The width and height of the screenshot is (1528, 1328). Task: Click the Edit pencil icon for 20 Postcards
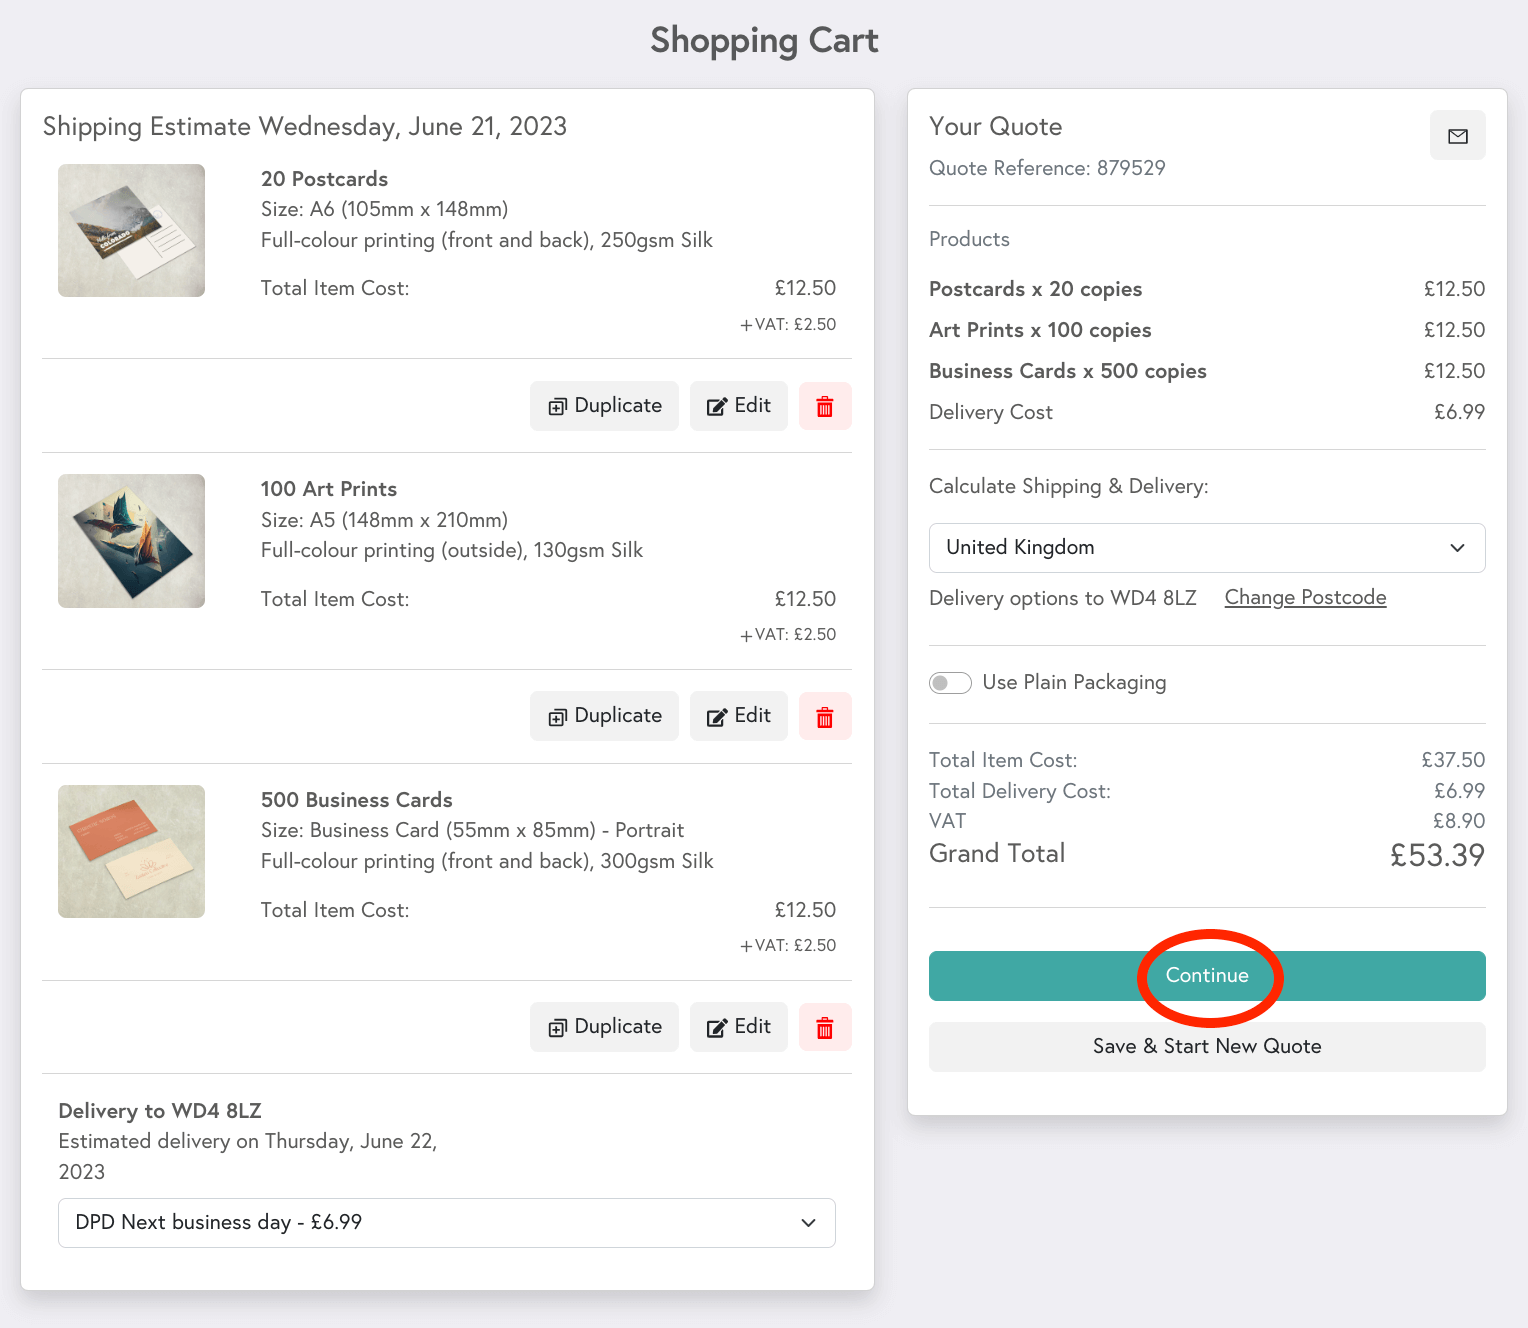[716, 406]
